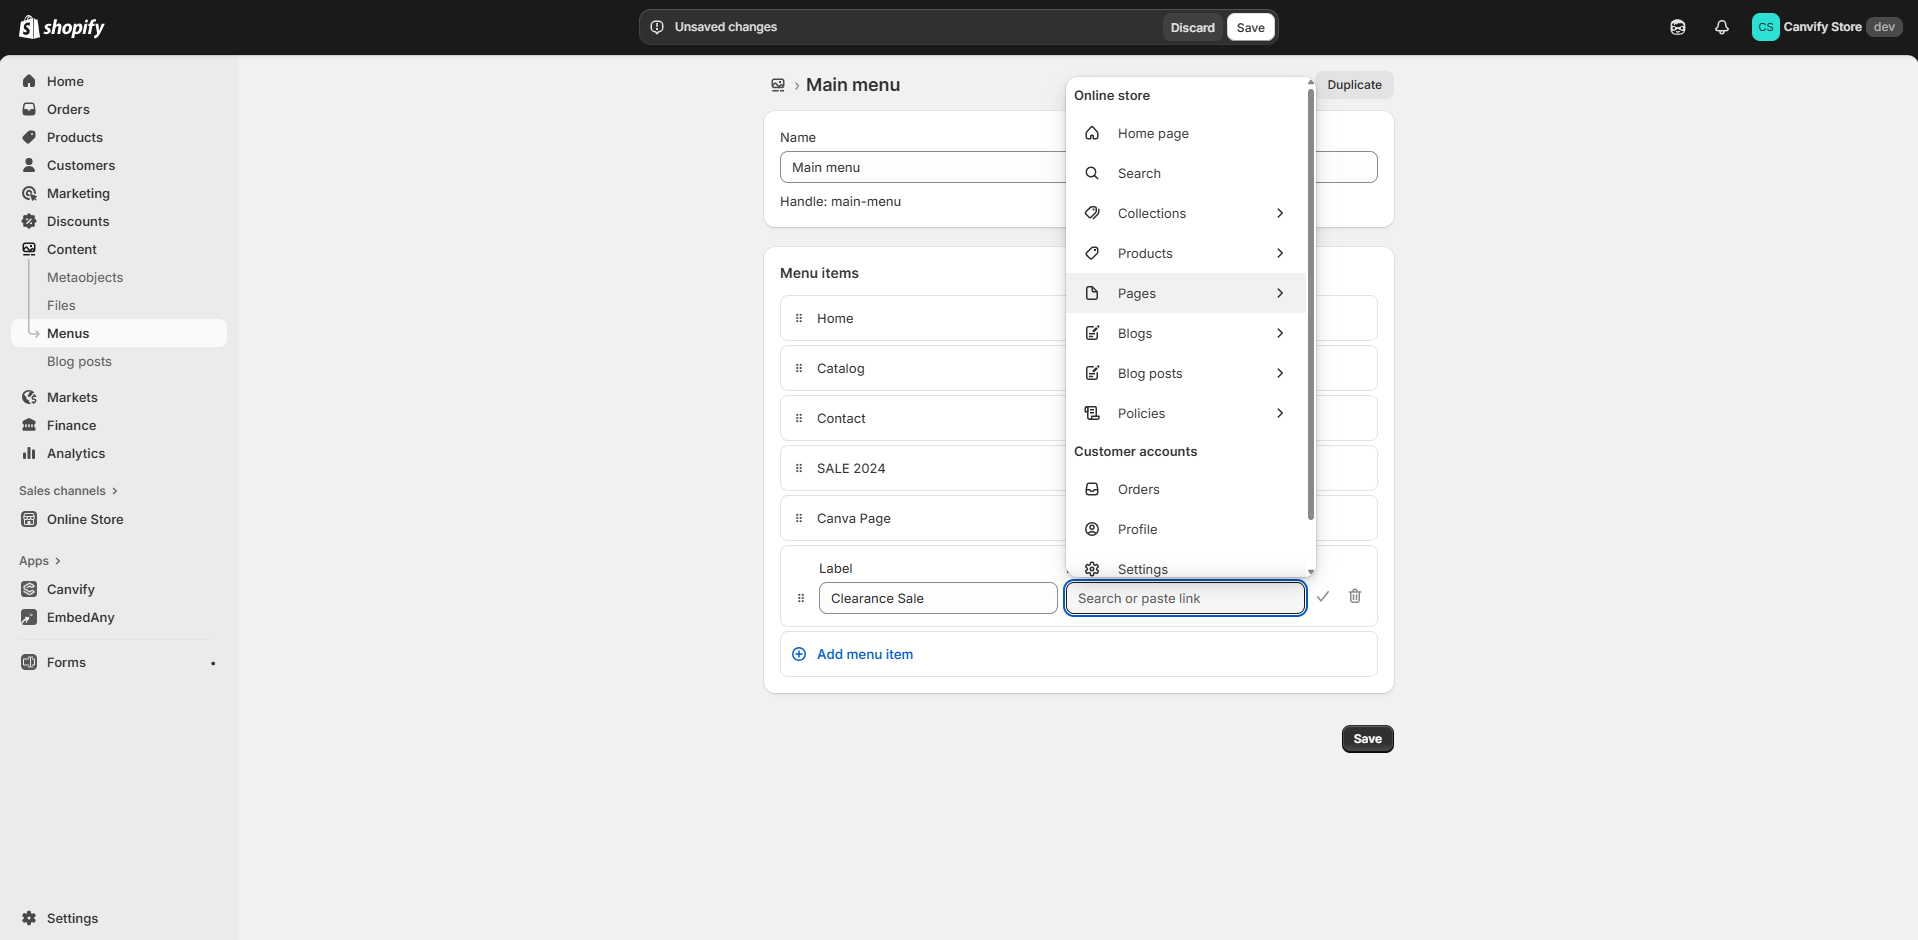Screen dimensions: 1918x940
Task: Click the checkmark to confirm Clearance Sale item
Action: click(x=1323, y=596)
